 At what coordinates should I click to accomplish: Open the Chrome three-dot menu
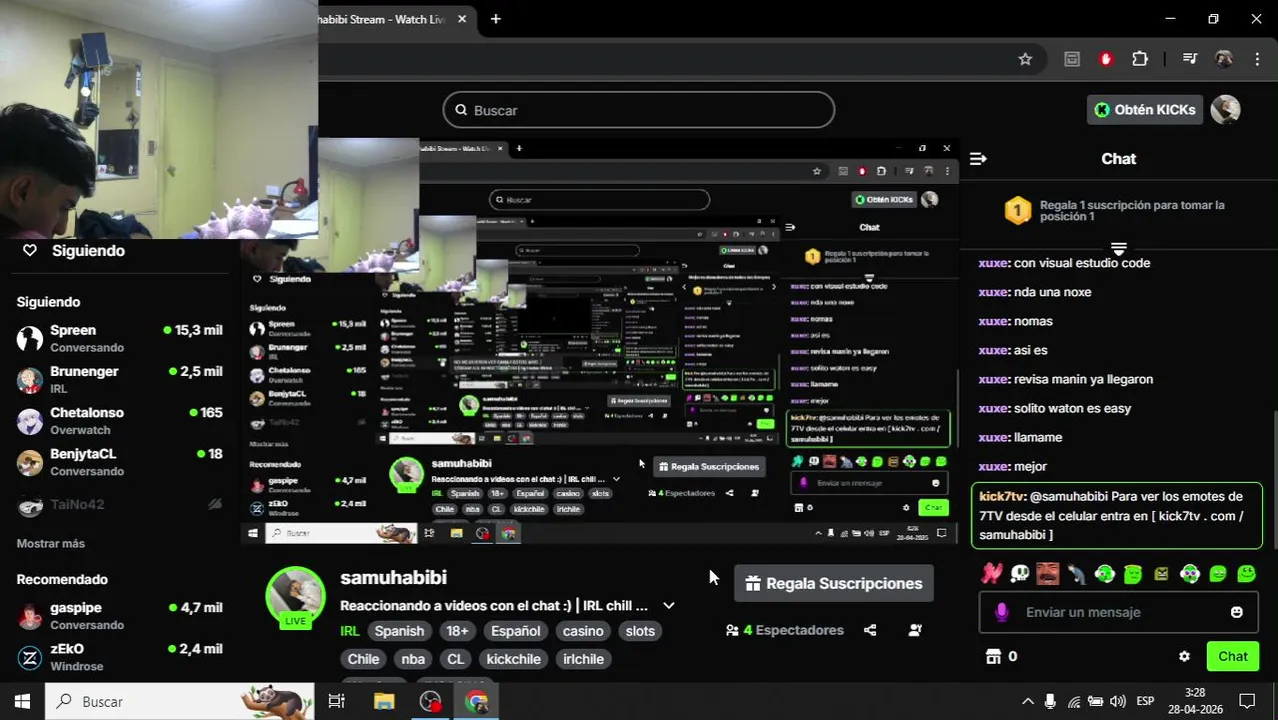click(1256, 59)
